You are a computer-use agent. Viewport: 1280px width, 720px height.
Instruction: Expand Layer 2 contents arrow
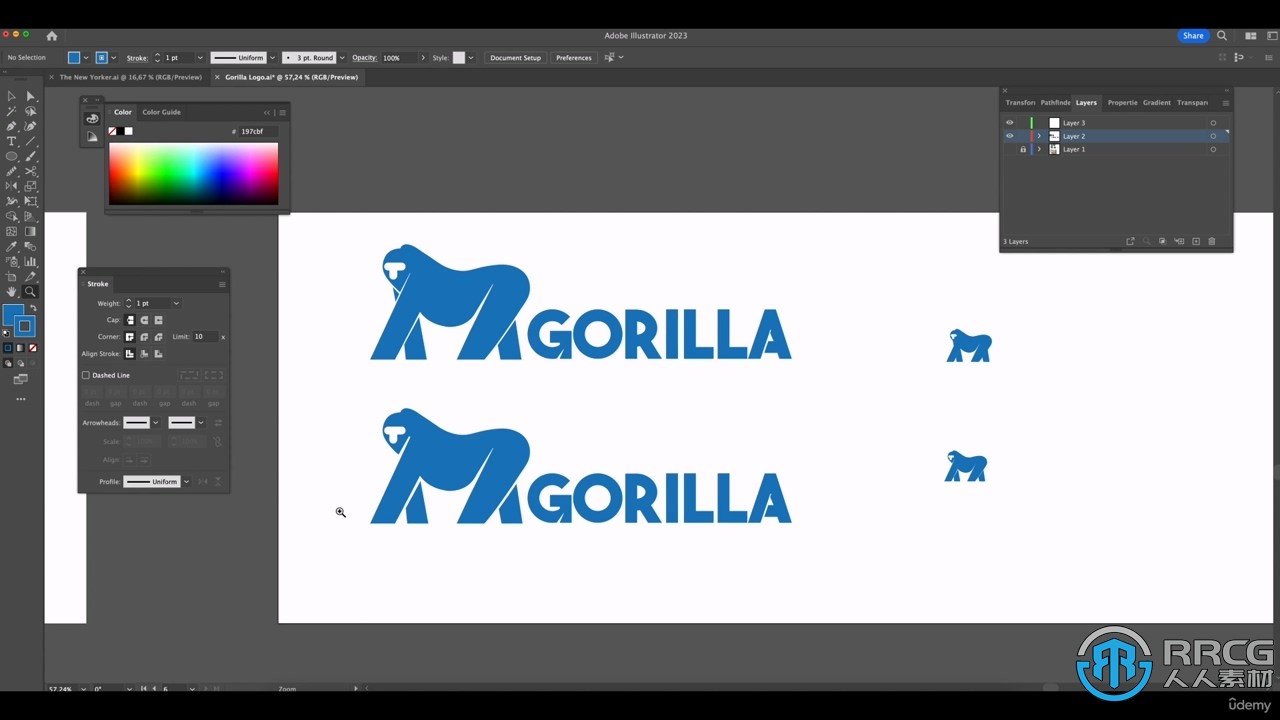click(x=1039, y=136)
